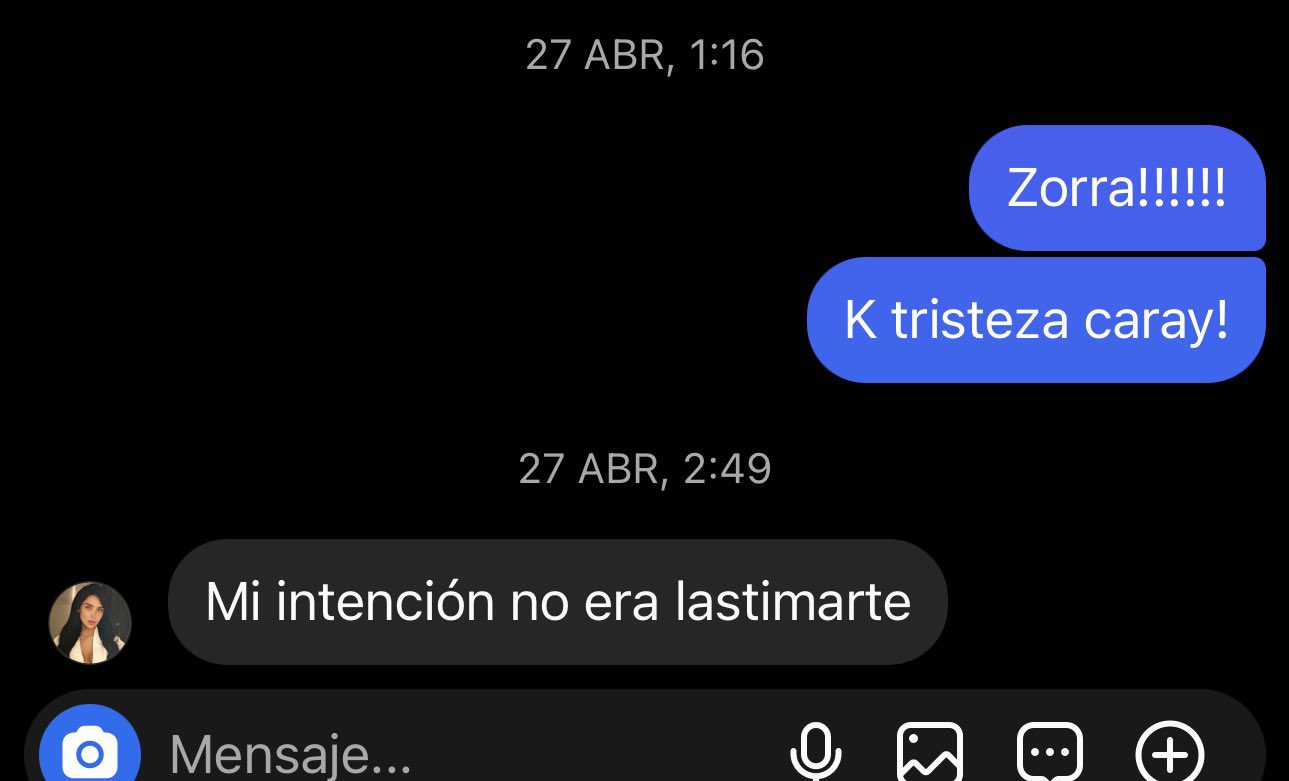Expand extra attachments with the plus button
The height and width of the screenshot is (781, 1289).
(1170, 752)
